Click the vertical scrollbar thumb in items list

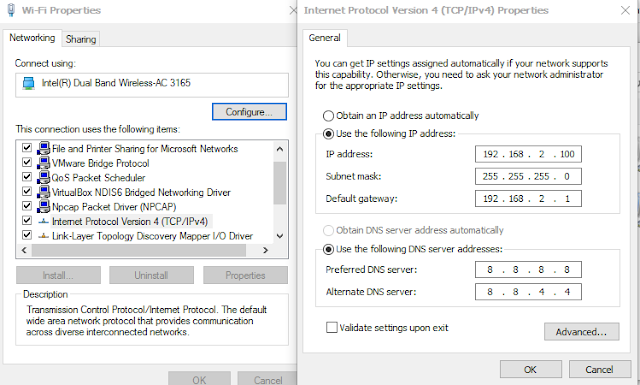pos(280,182)
